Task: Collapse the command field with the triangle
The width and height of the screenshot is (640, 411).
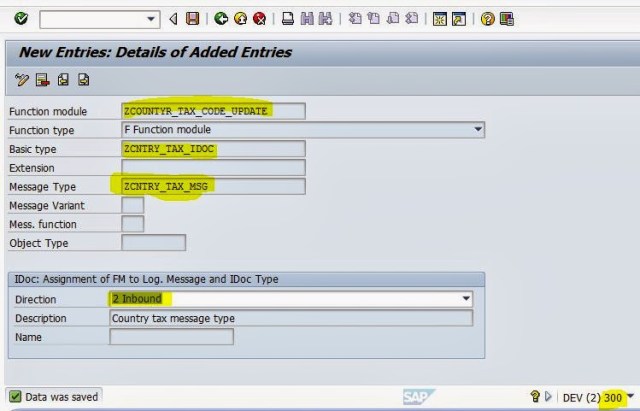Action: 173,19
